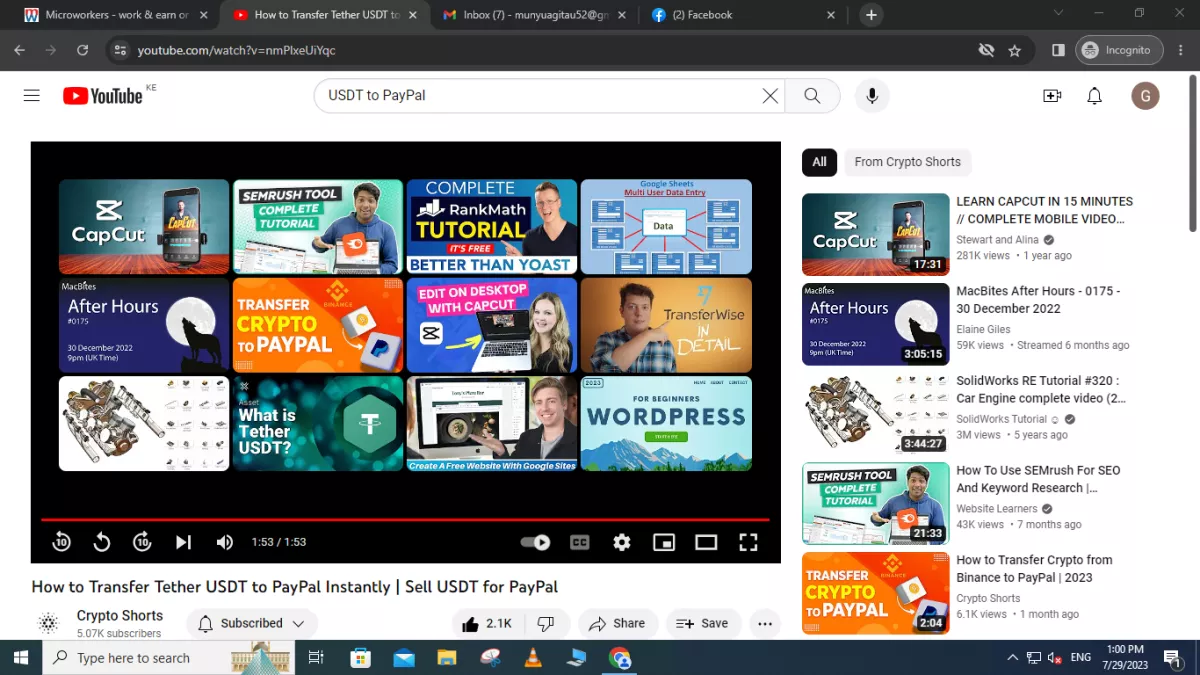
Task: Mute the video volume speaker icon
Action: tap(225, 542)
